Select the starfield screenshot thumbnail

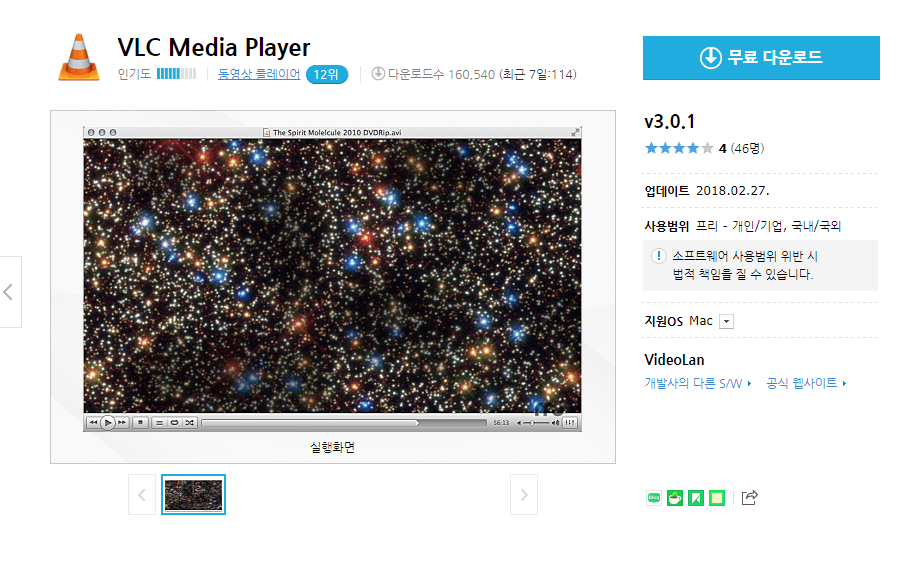[194, 495]
